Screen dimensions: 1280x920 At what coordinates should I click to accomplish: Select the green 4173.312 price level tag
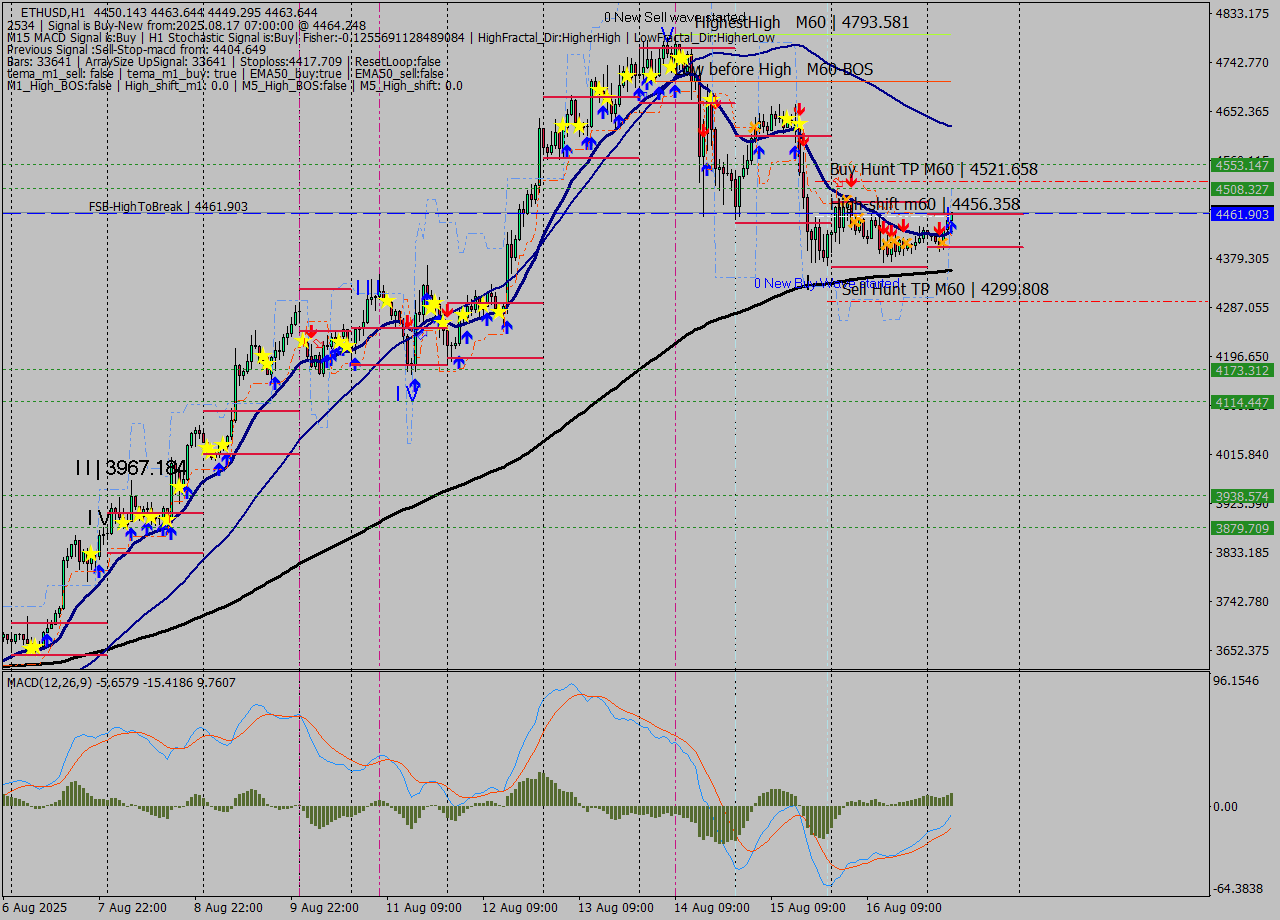point(1241,370)
